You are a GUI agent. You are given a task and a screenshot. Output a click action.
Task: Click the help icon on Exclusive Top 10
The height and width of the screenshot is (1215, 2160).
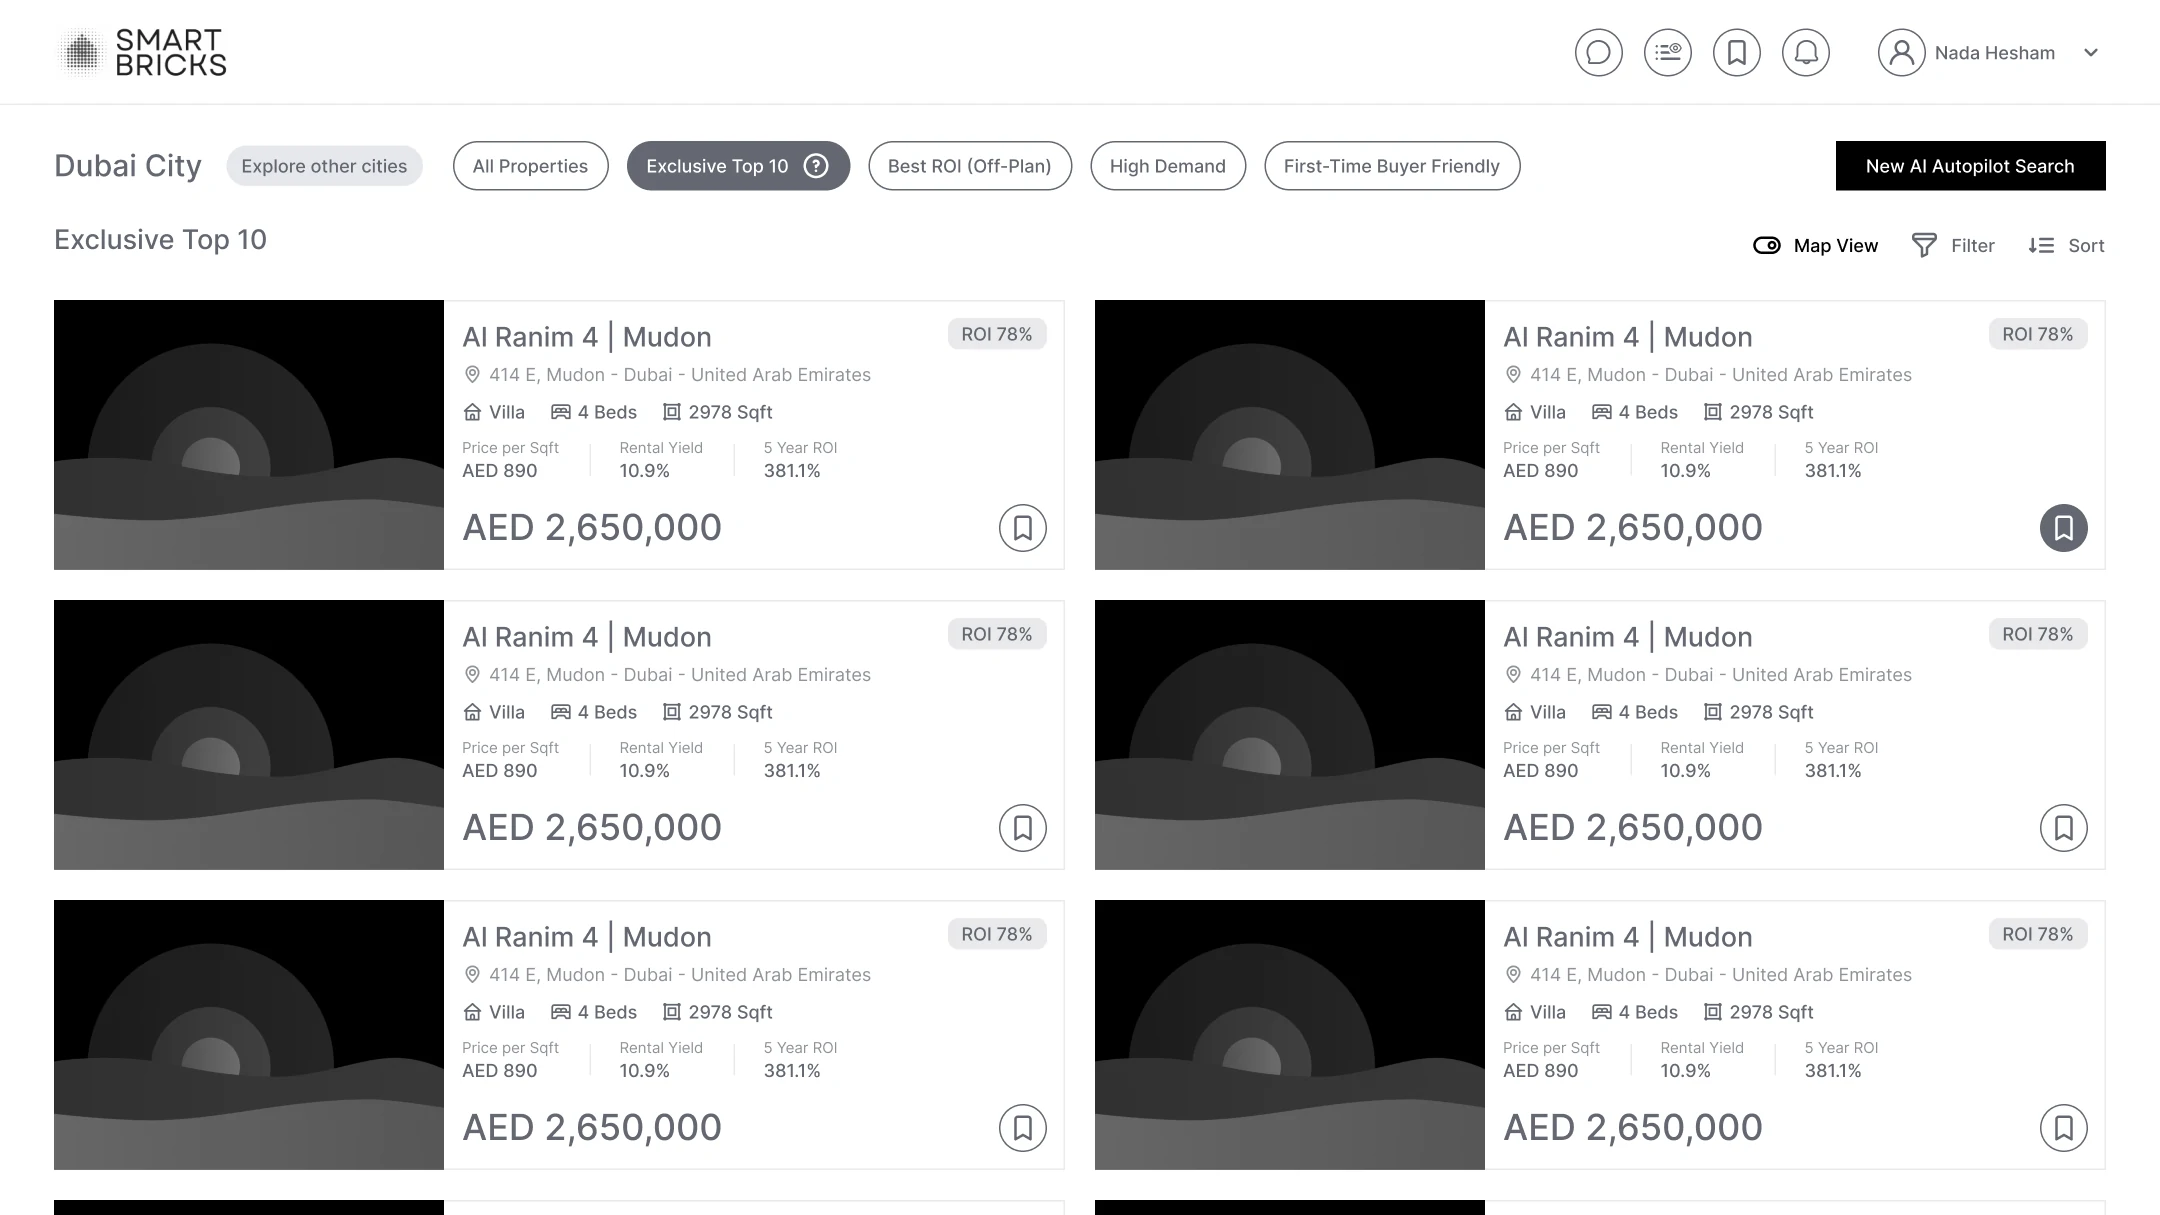point(816,166)
